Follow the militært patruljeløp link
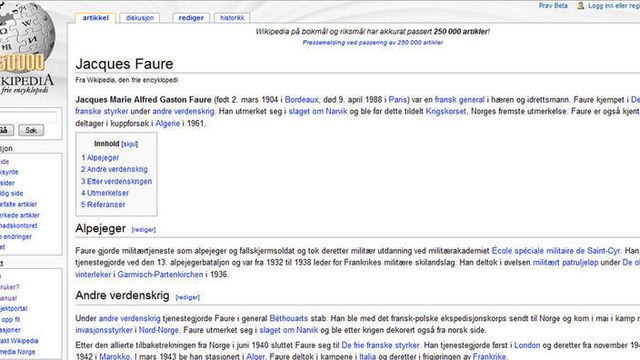This screenshot has height=360, width=640. (565, 262)
